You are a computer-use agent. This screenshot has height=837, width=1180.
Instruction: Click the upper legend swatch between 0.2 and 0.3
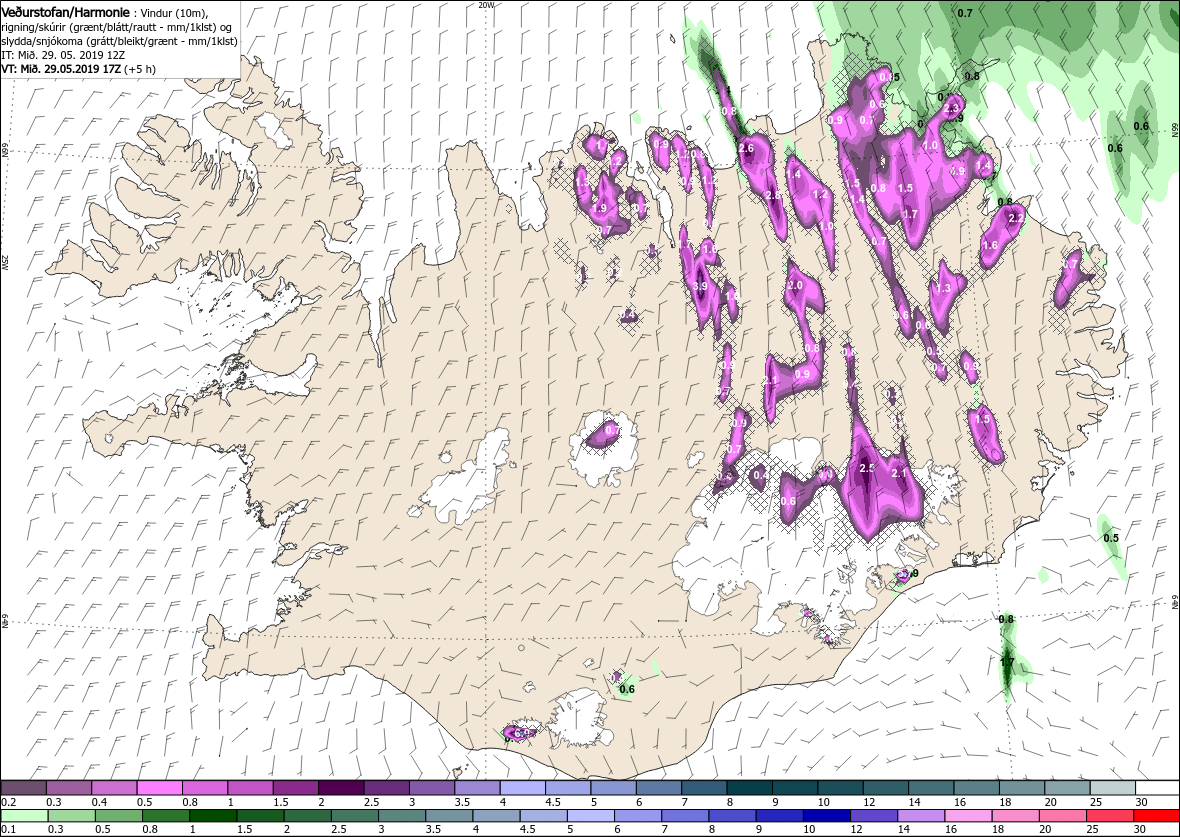tap(24, 787)
